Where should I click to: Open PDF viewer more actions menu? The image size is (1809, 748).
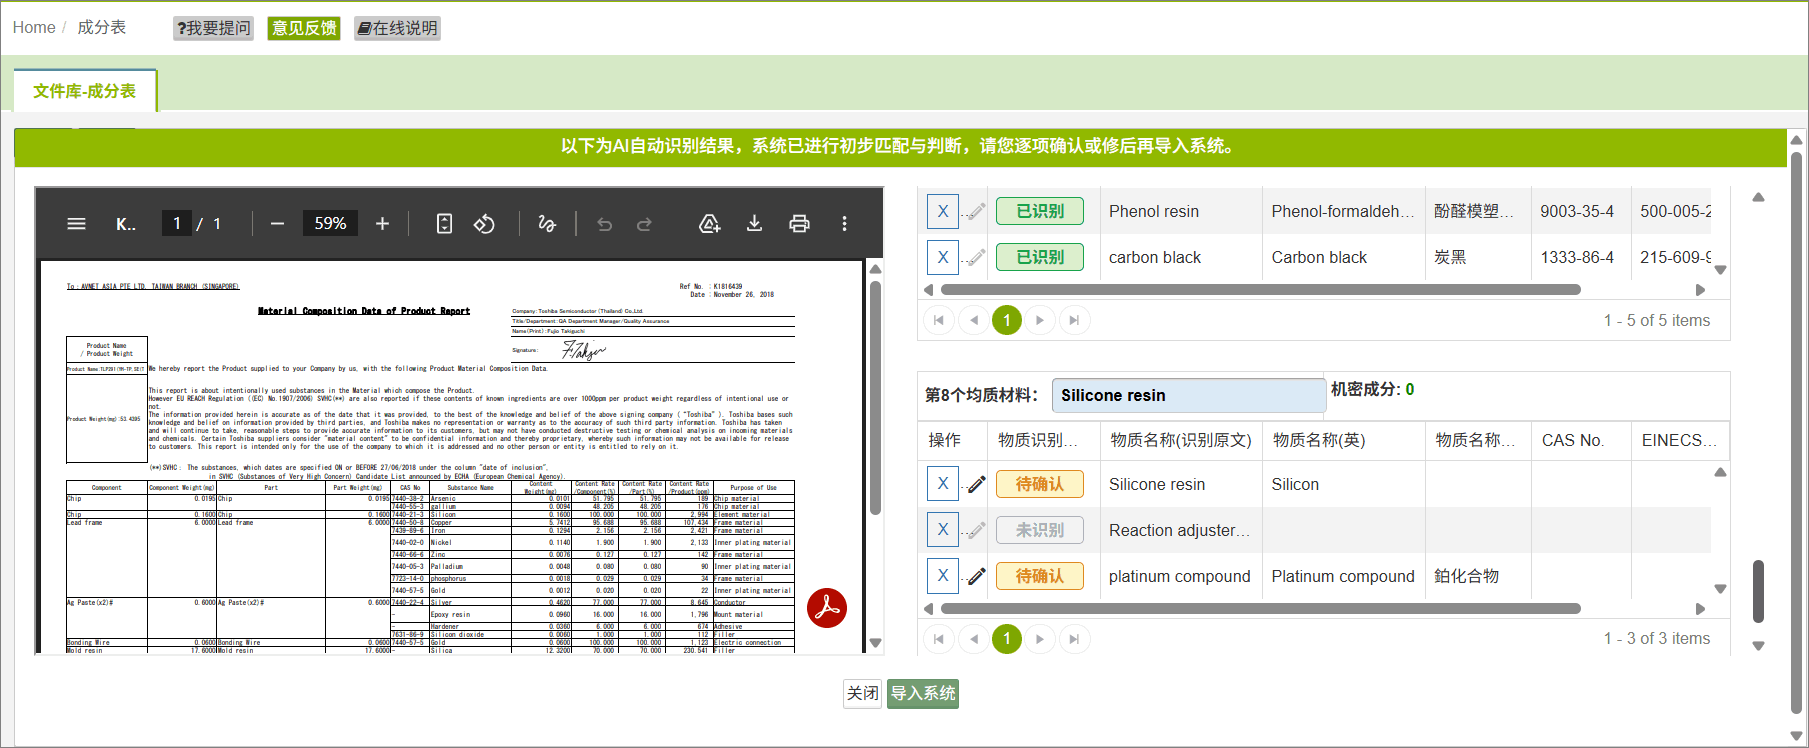tap(844, 224)
